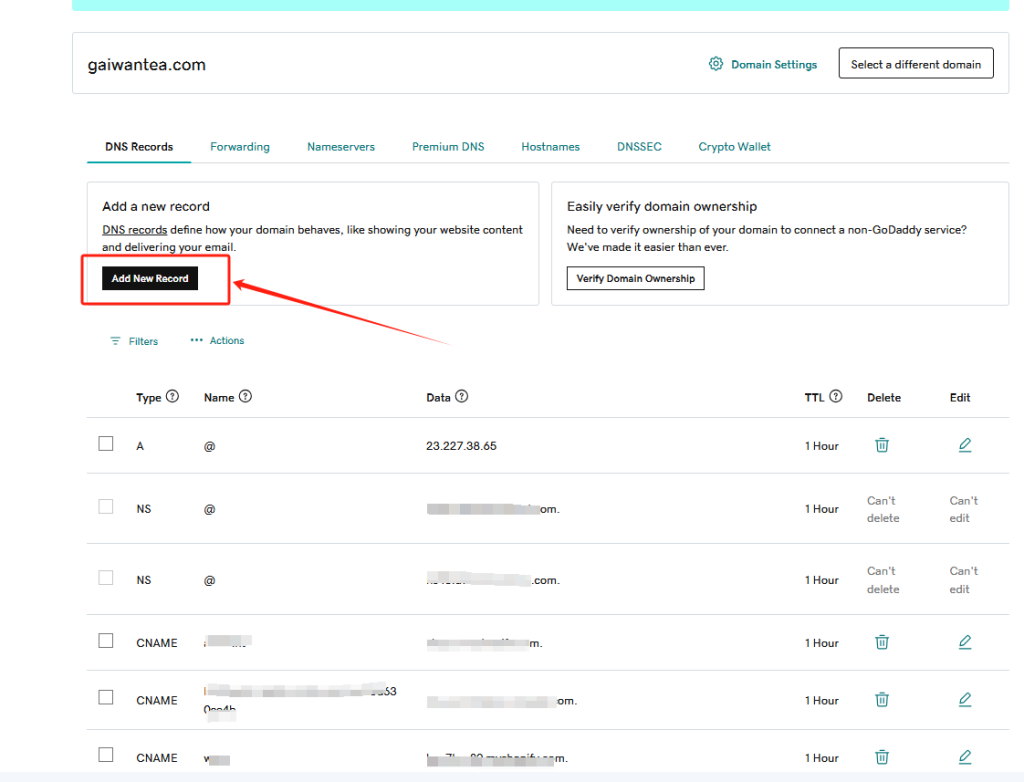Click the Type column help icon
This screenshot has width=1024, height=782.
pyautogui.click(x=172, y=396)
